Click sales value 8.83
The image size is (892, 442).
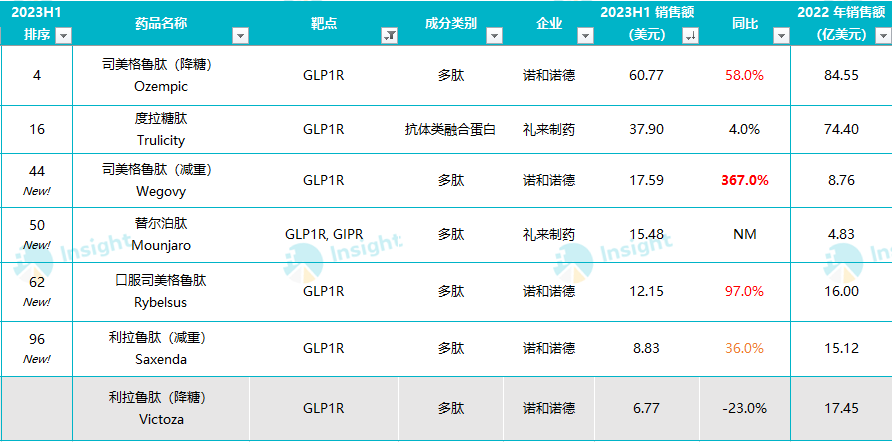coord(647,348)
